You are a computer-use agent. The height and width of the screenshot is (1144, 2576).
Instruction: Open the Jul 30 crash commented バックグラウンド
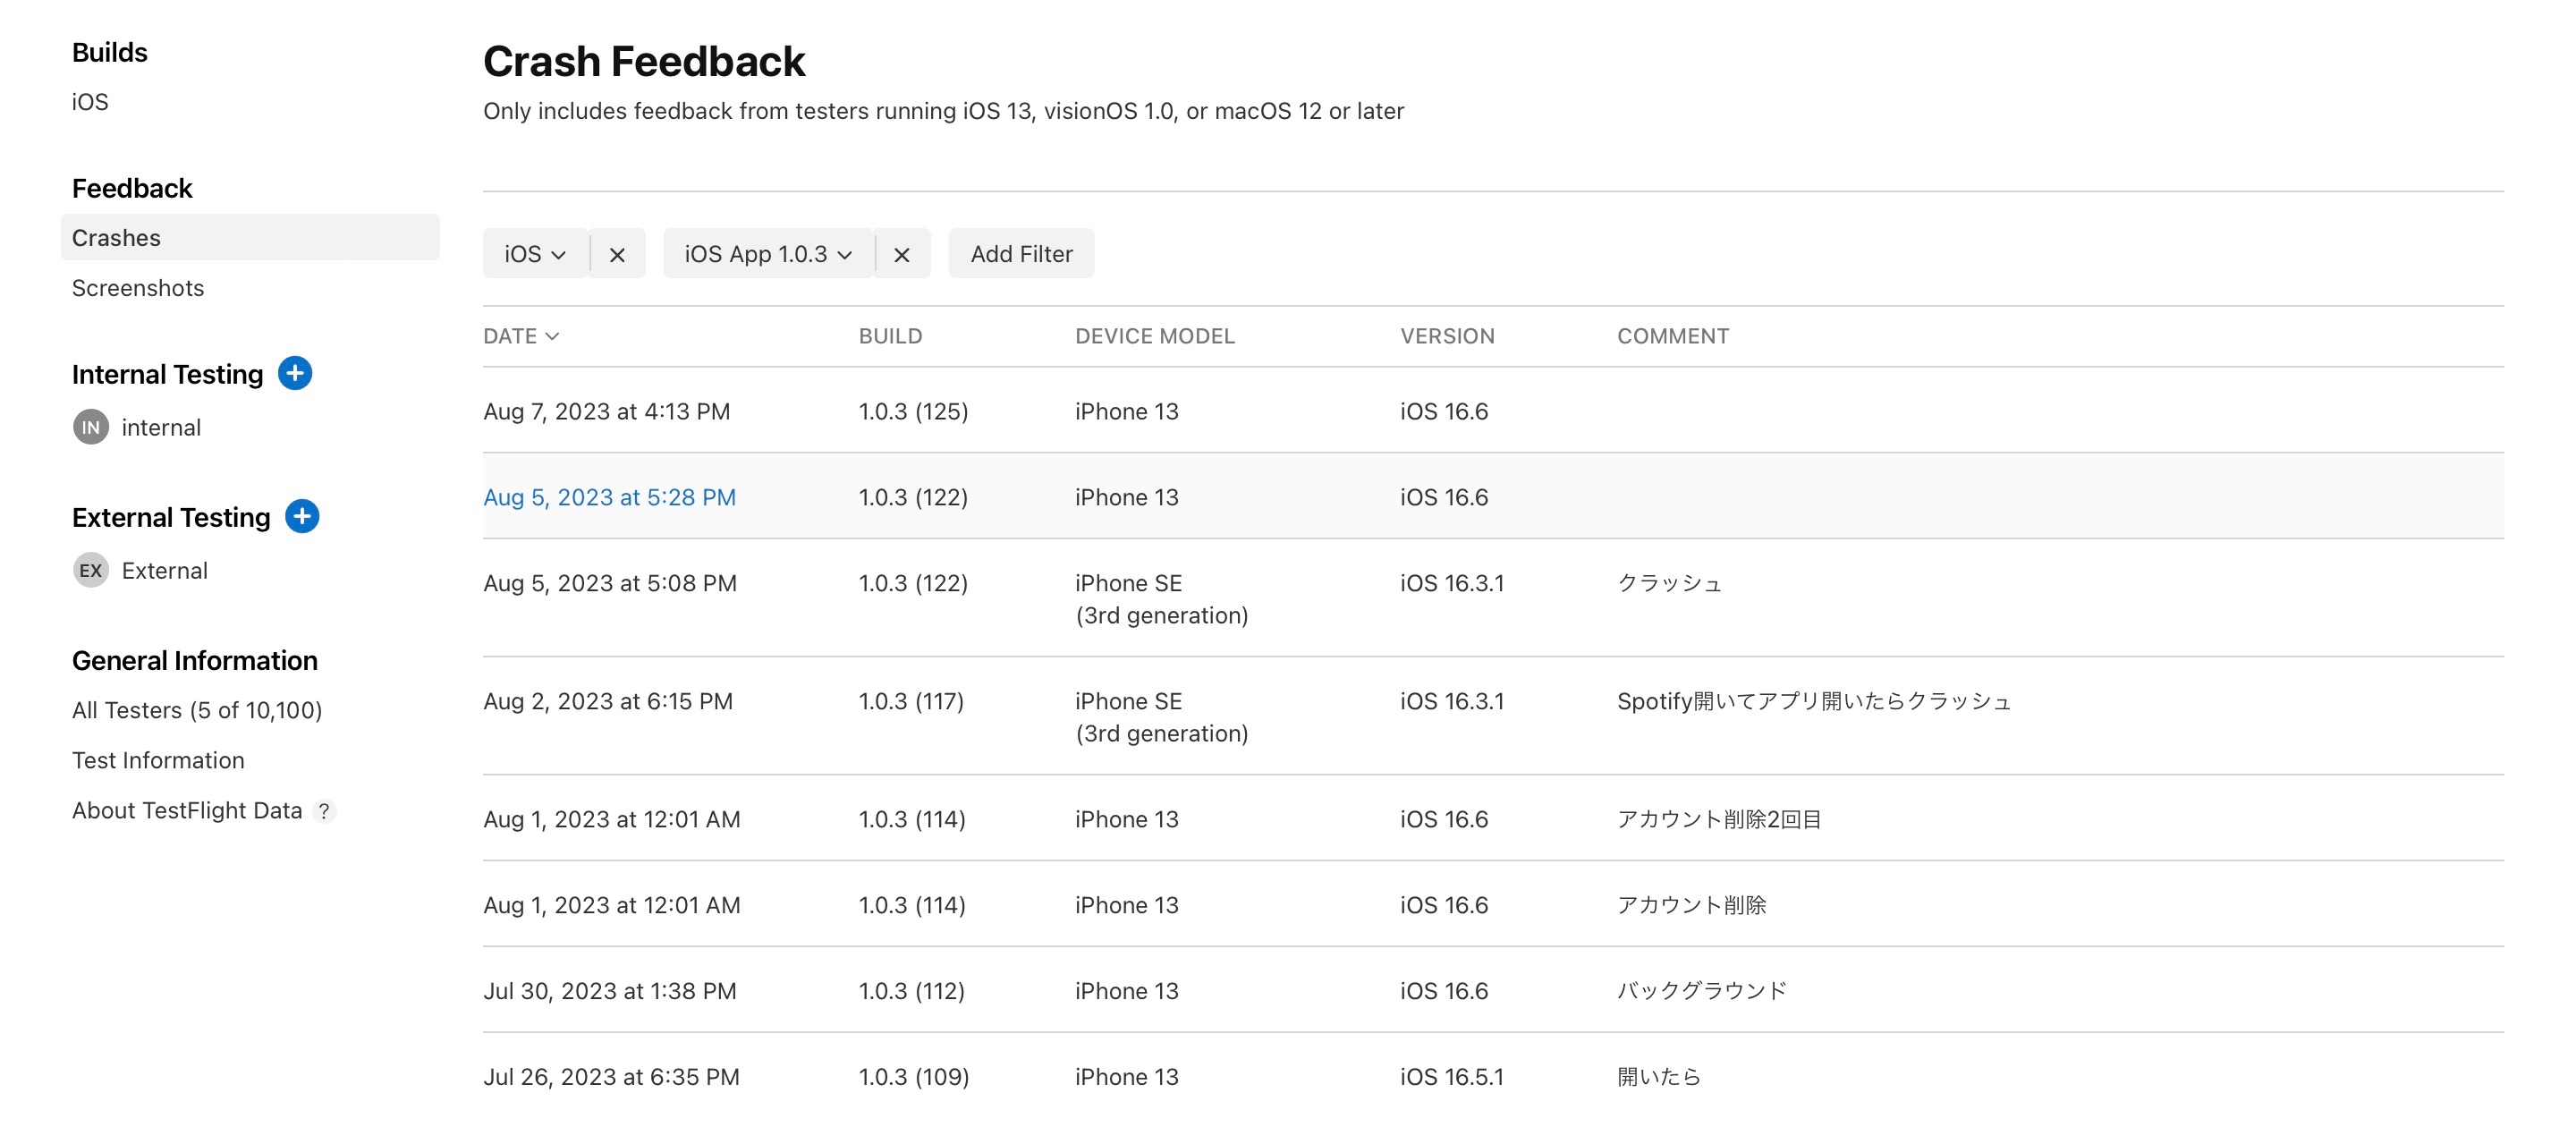(x=609, y=990)
